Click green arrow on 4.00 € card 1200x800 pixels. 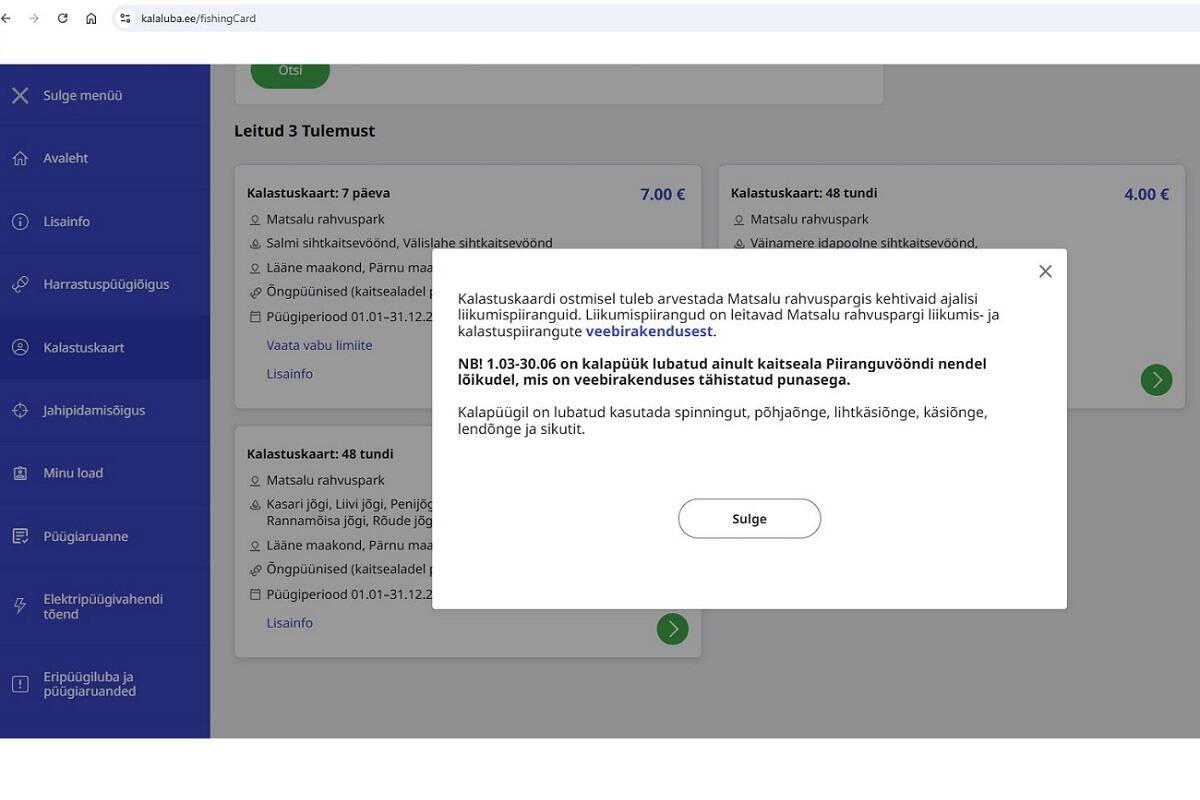click(x=1156, y=380)
